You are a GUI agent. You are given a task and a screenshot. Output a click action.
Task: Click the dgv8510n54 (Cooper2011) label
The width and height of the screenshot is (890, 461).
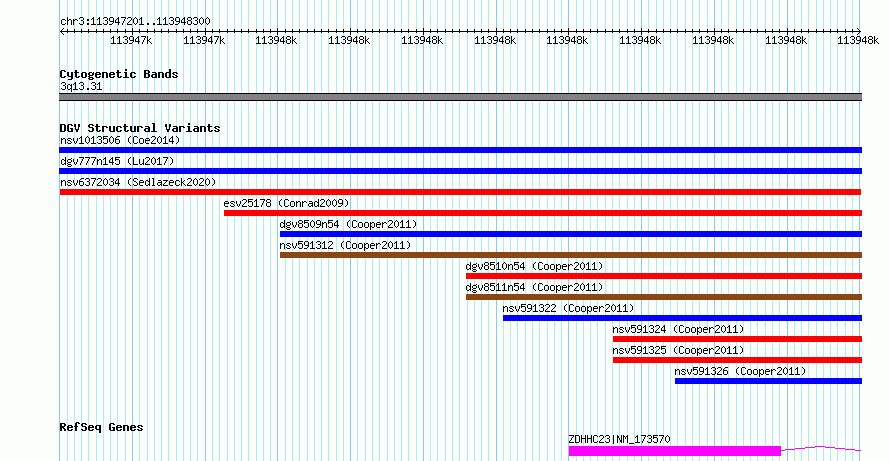coord(534,266)
